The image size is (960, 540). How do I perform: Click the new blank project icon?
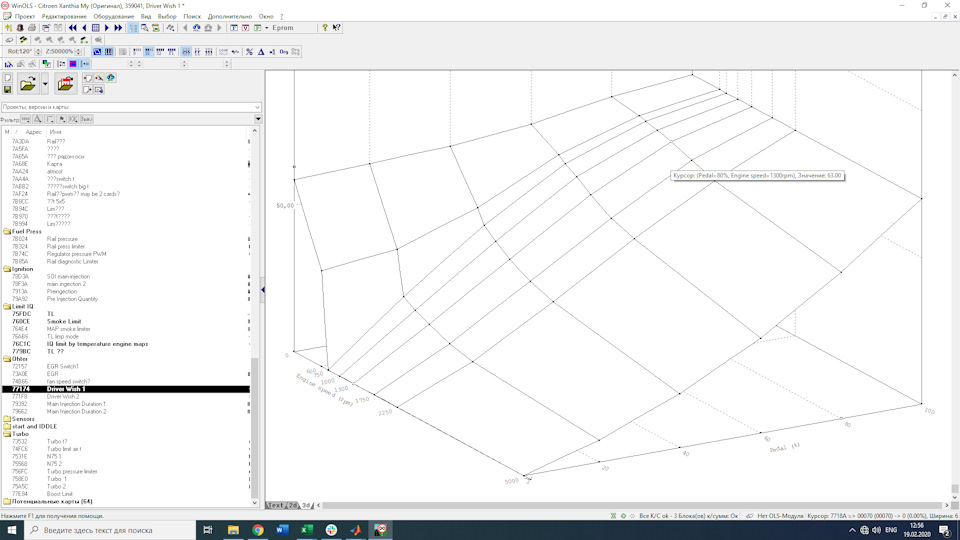[7, 78]
